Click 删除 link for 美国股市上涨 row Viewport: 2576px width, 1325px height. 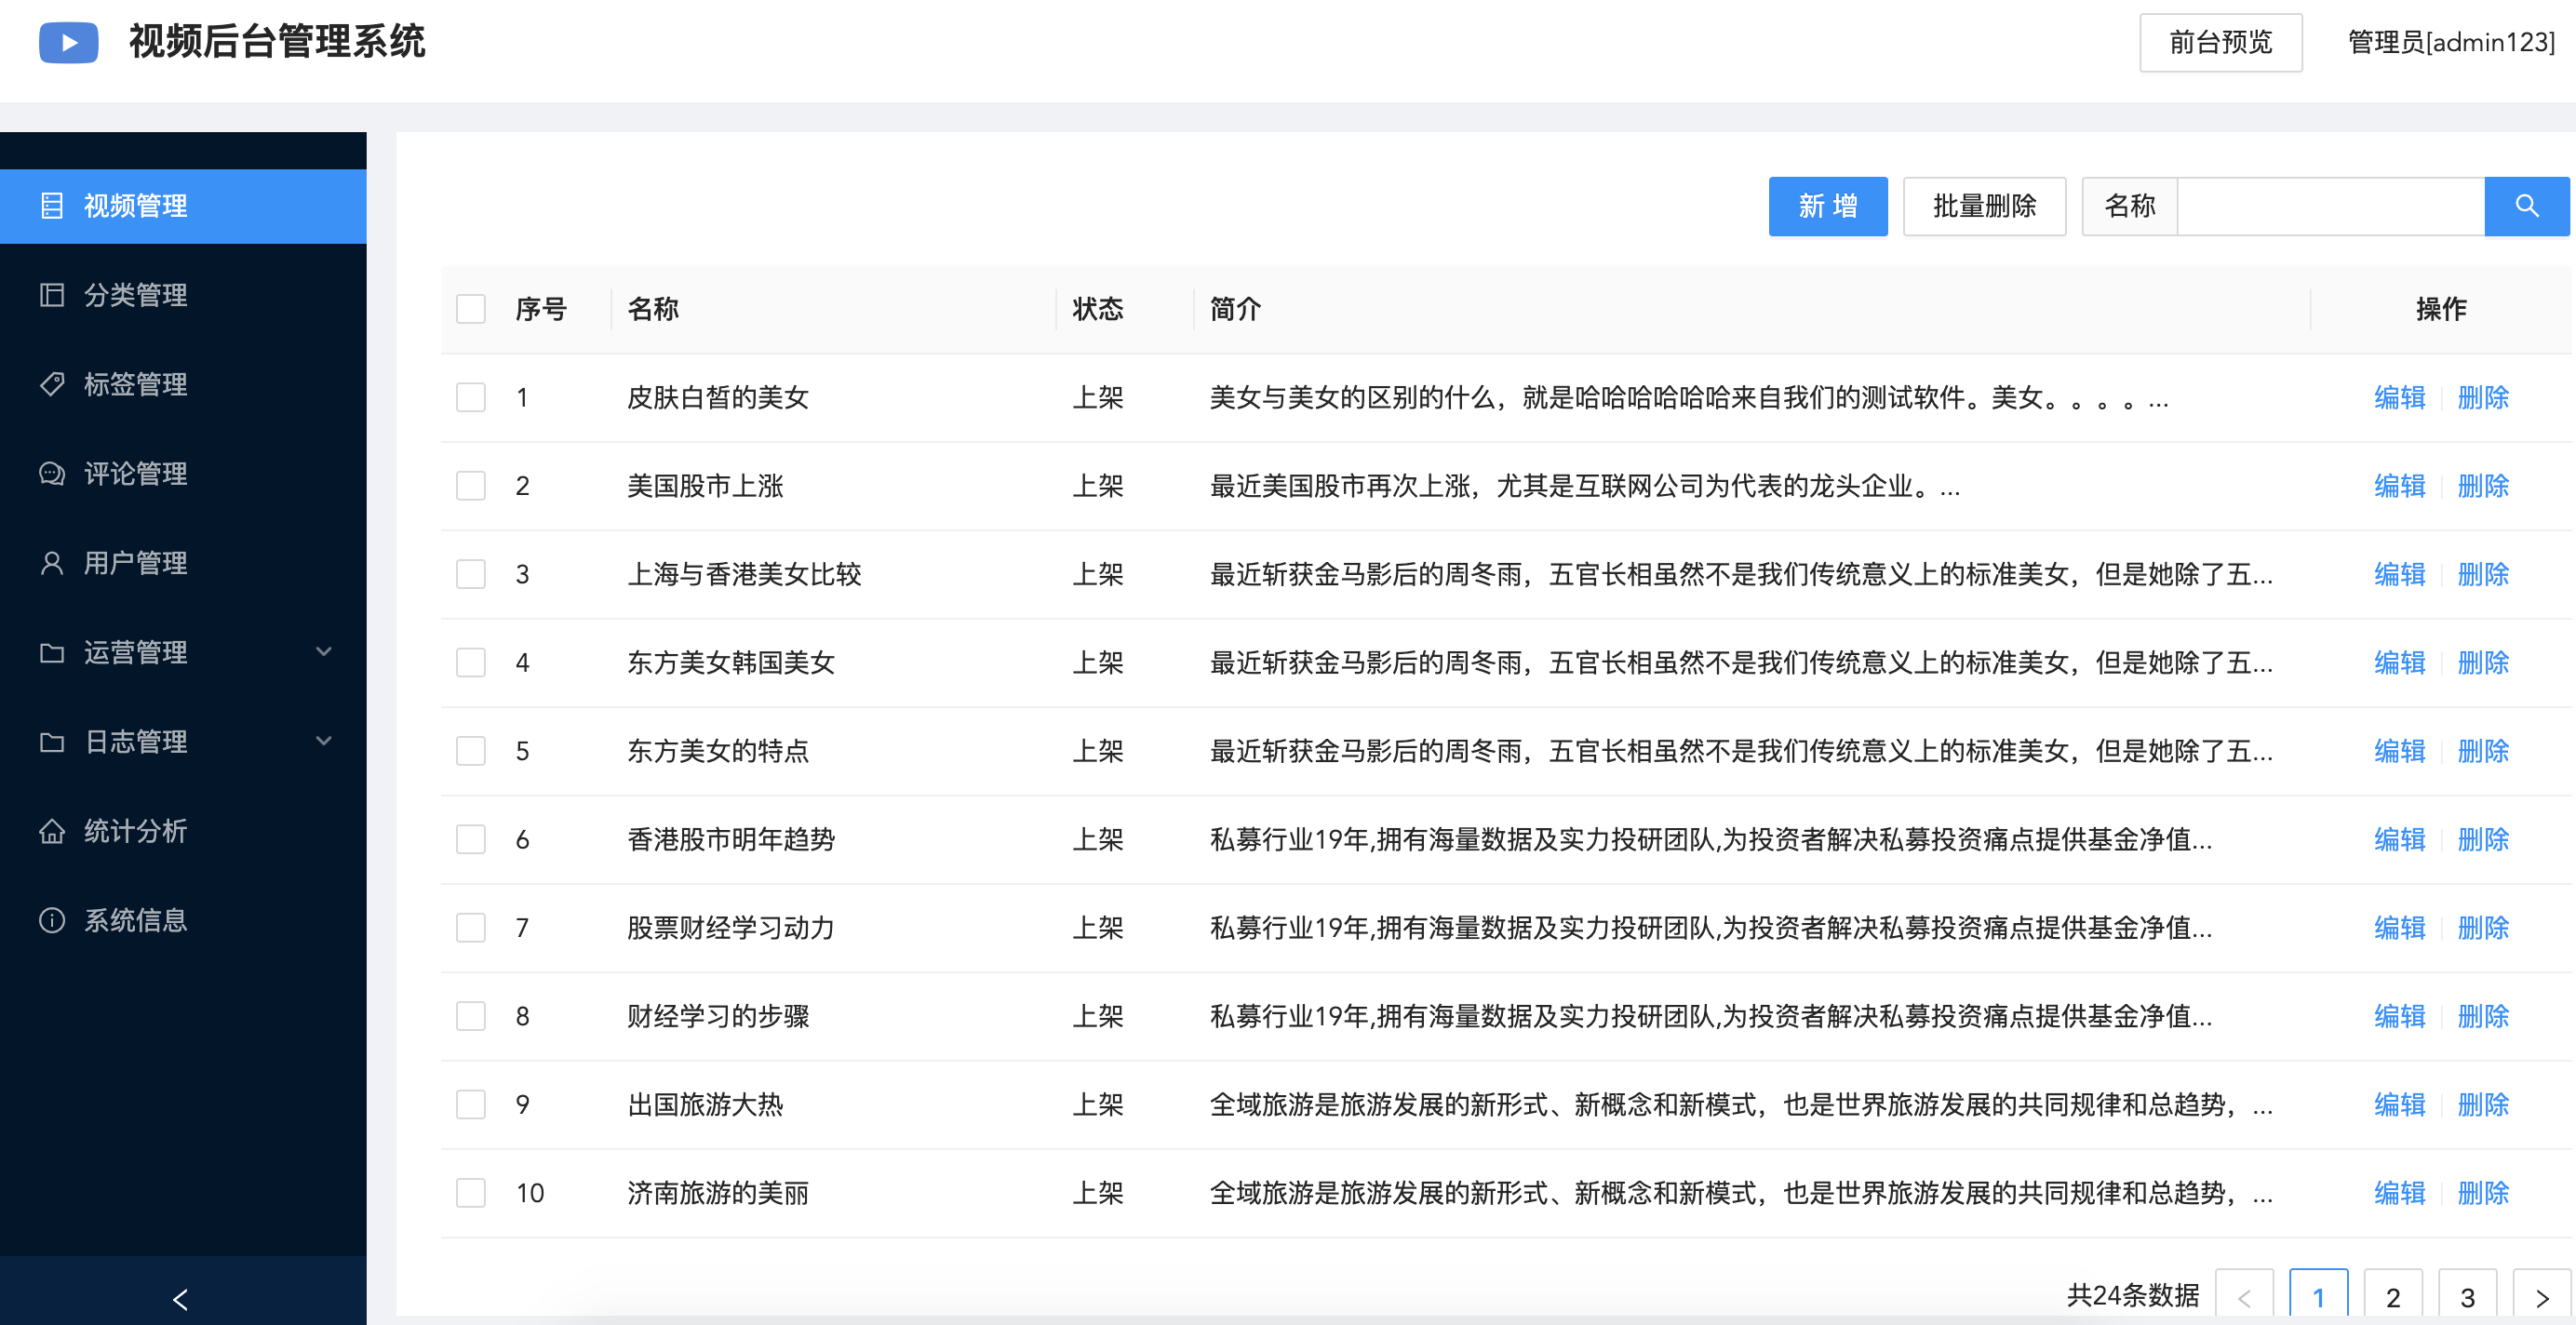(x=2483, y=486)
